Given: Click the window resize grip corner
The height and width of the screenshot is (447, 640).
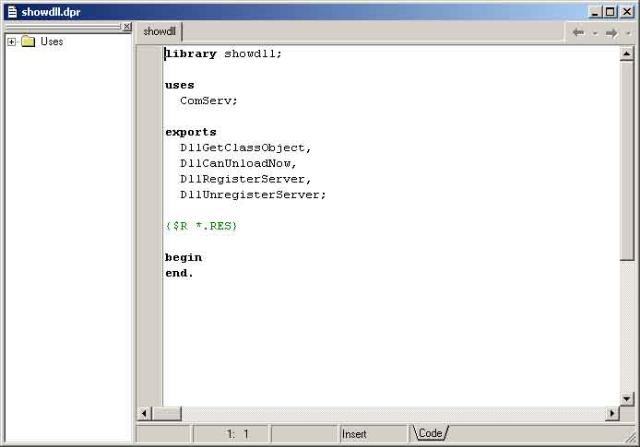Looking at the screenshot, I should click(x=631, y=438).
